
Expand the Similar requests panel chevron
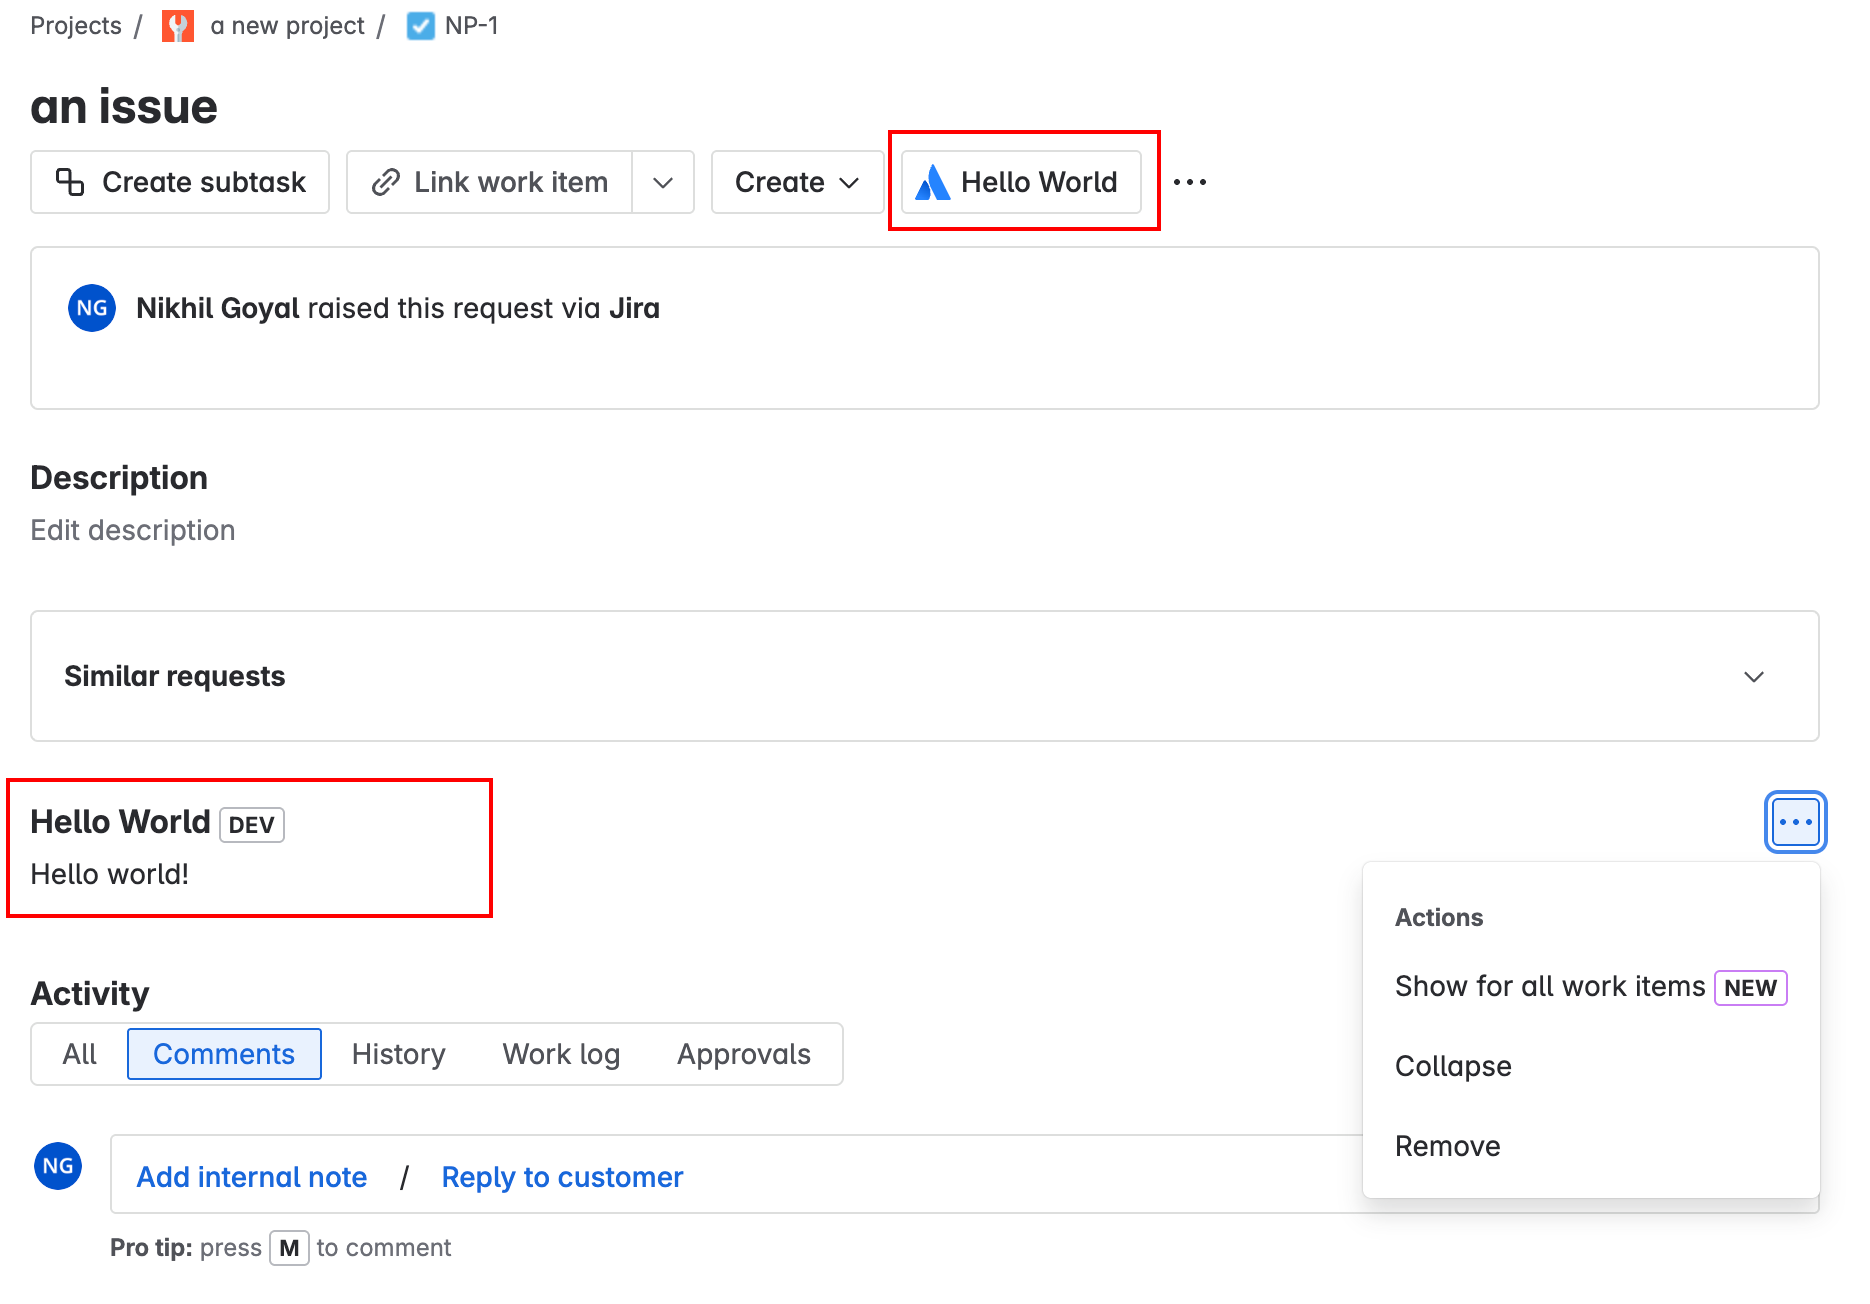(1753, 677)
